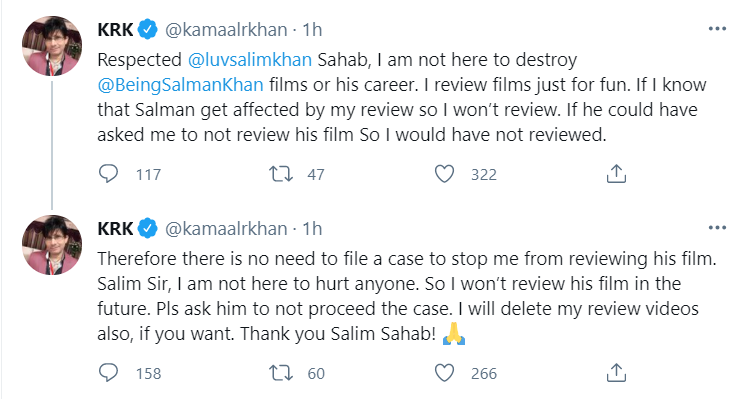750x399 pixels.
Task: Click the KRK display name on second tweet
Action: pos(115,229)
